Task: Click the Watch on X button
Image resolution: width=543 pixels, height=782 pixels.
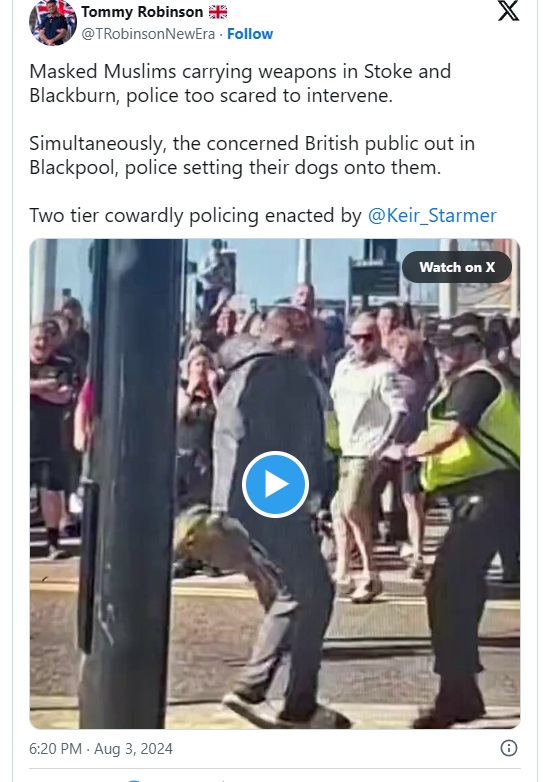Action: [457, 267]
